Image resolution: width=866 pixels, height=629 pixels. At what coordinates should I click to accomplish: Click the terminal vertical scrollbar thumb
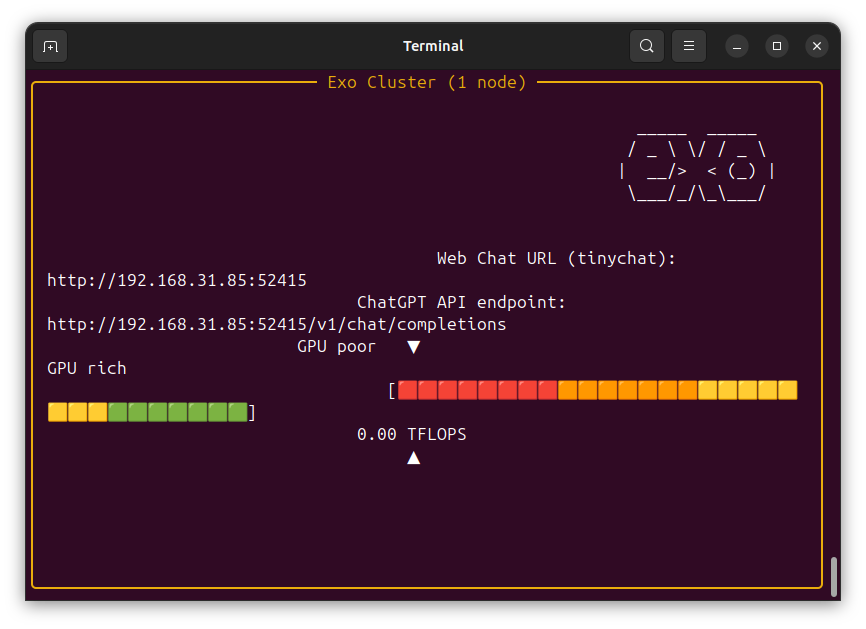coord(834,576)
